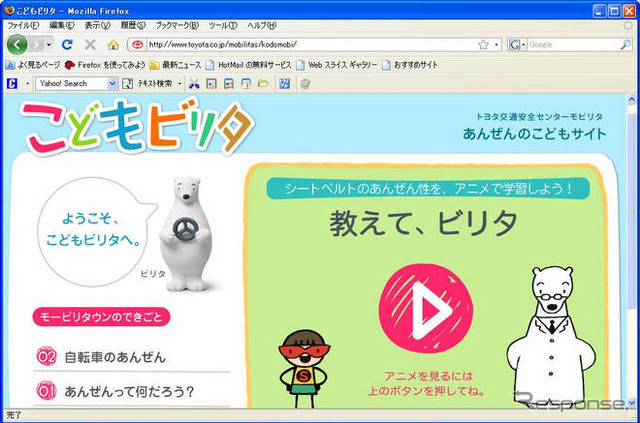Click the polar bear ビリタ mascot figure
Screen dimensions: 640x423
(186, 234)
